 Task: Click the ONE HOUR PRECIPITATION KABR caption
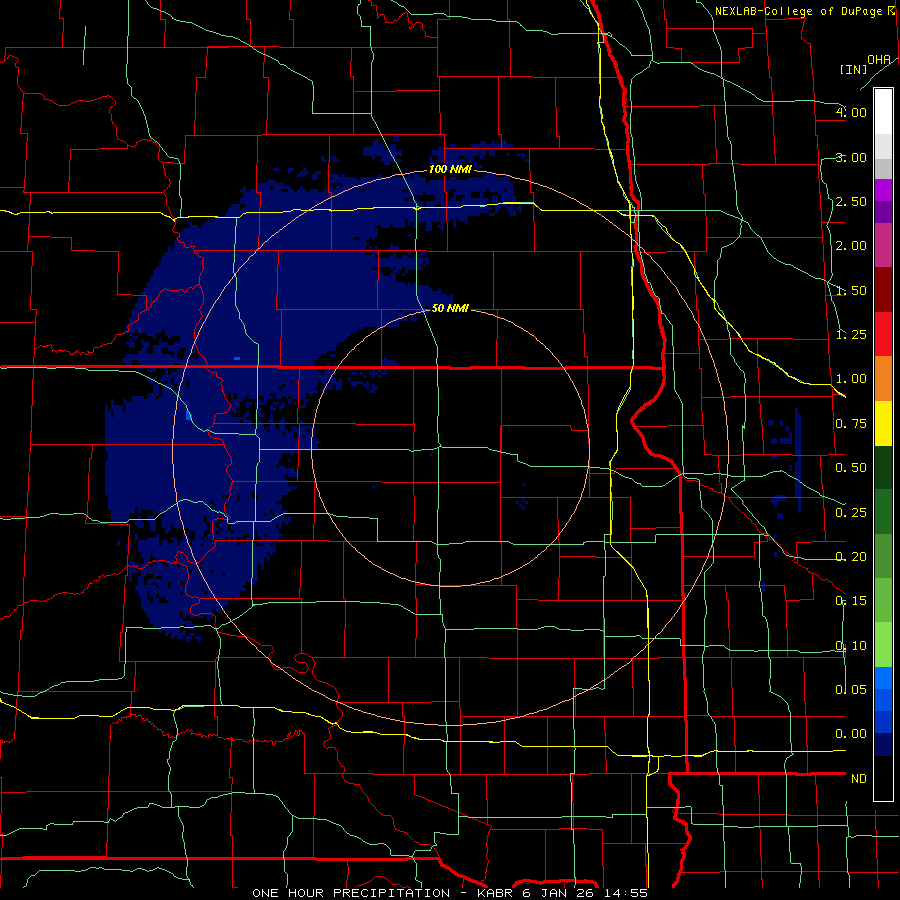(x=450, y=893)
